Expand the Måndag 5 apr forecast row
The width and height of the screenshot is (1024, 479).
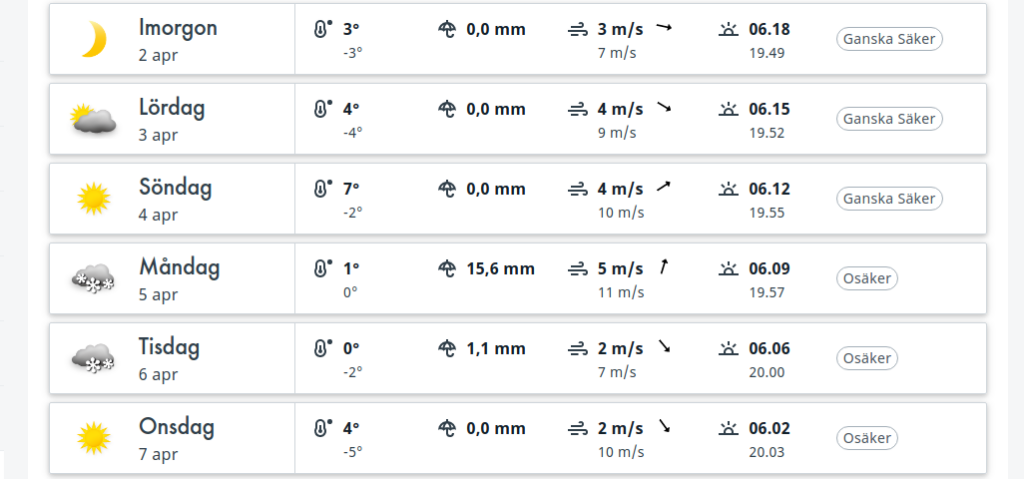point(518,278)
